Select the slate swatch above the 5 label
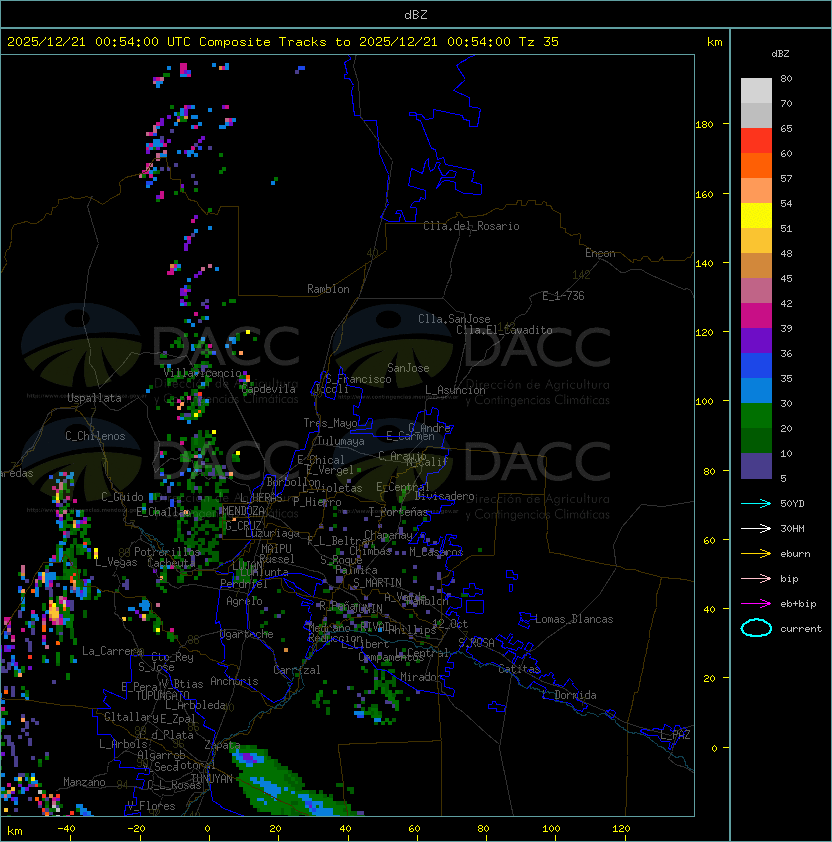The width and height of the screenshot is (832, 842). tap(756, 466)
